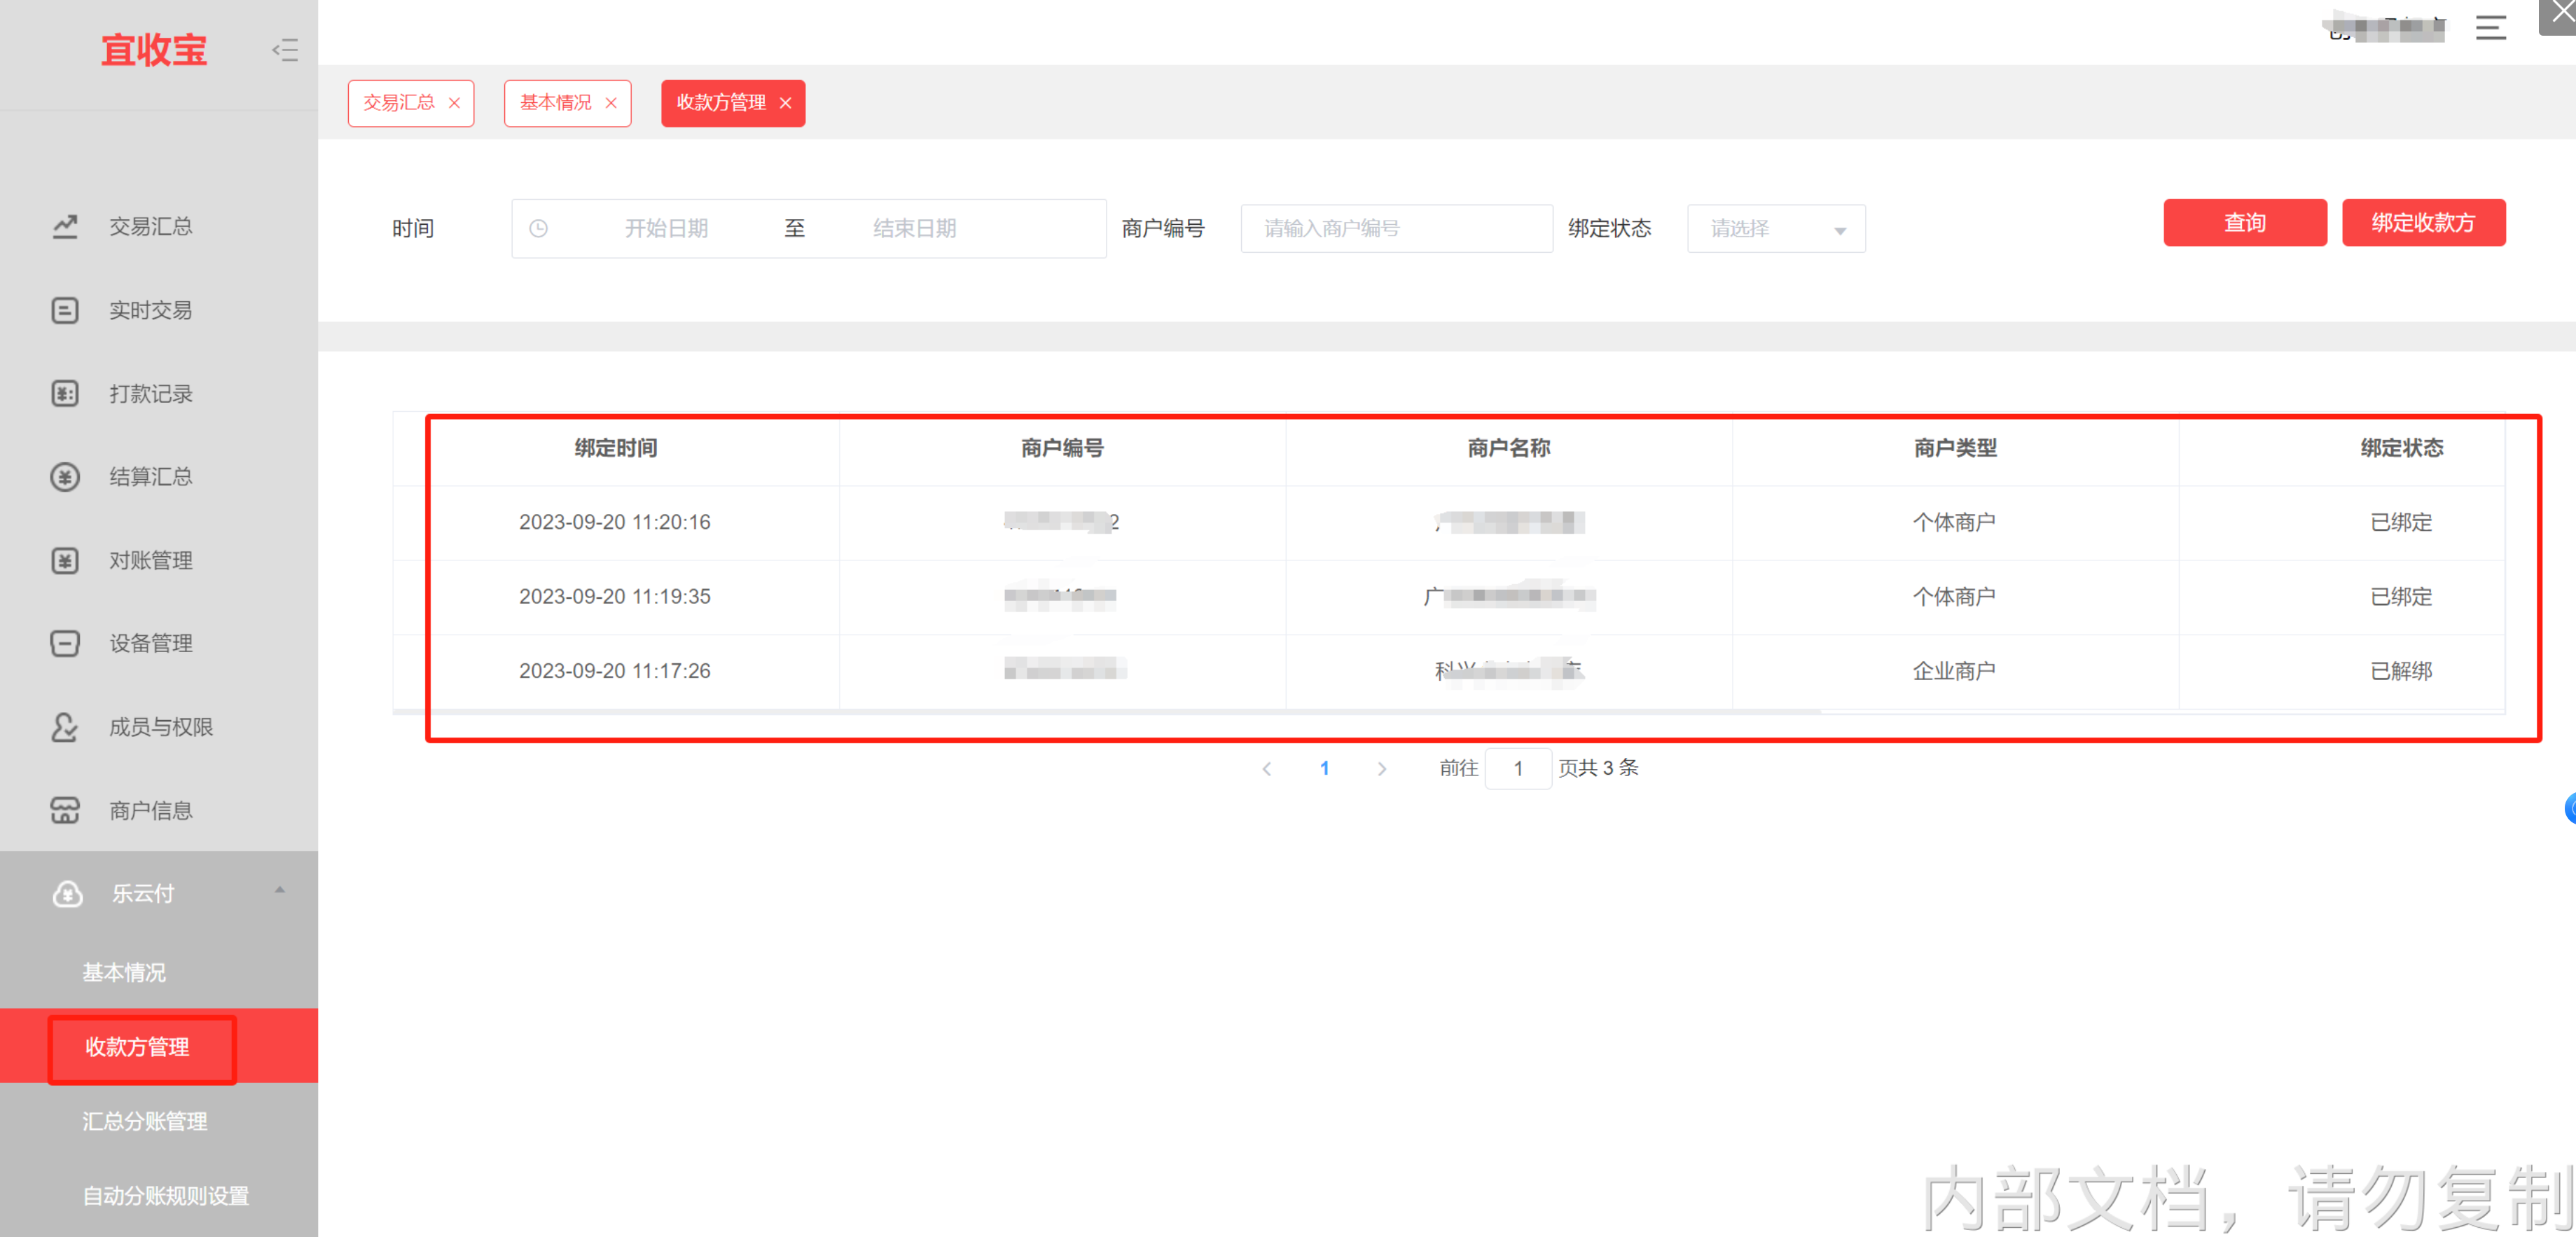Click the 查询 button
Image resolution: width=2576 pixels, height=1237 pixels.
(2245, 223)
